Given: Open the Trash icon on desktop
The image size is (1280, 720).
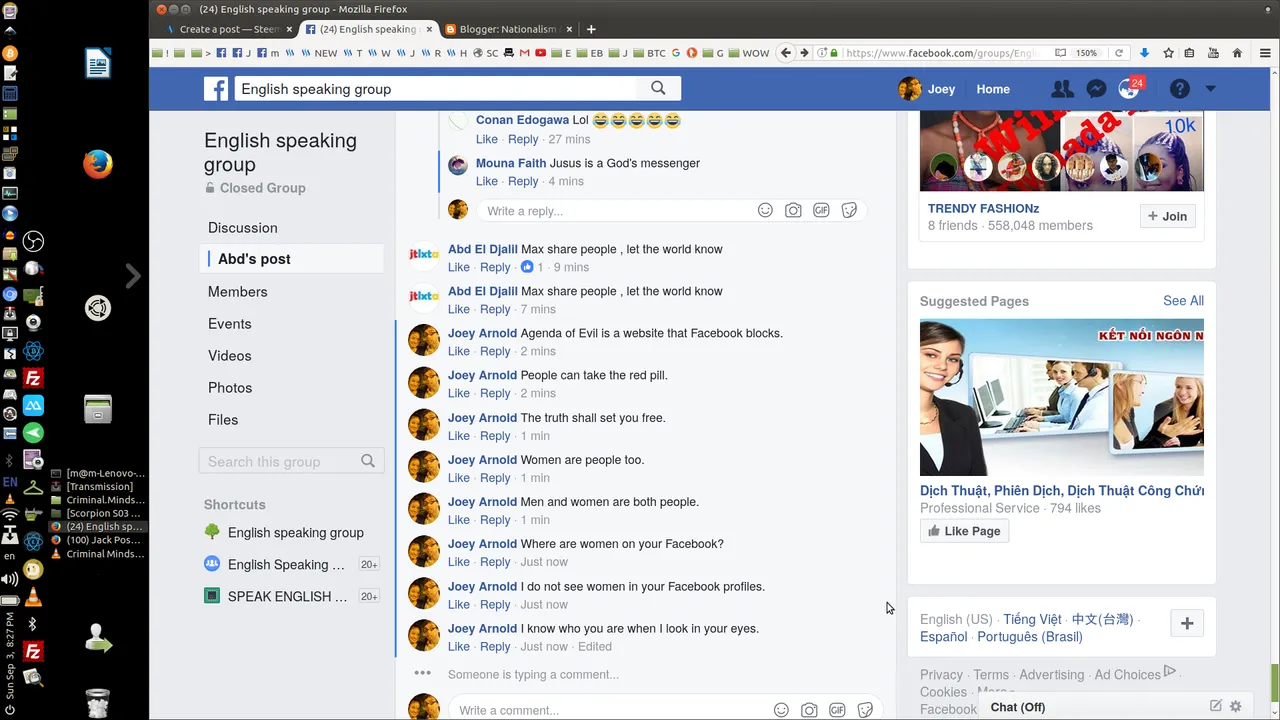Looking at the screenshot, I should point(97,702).
